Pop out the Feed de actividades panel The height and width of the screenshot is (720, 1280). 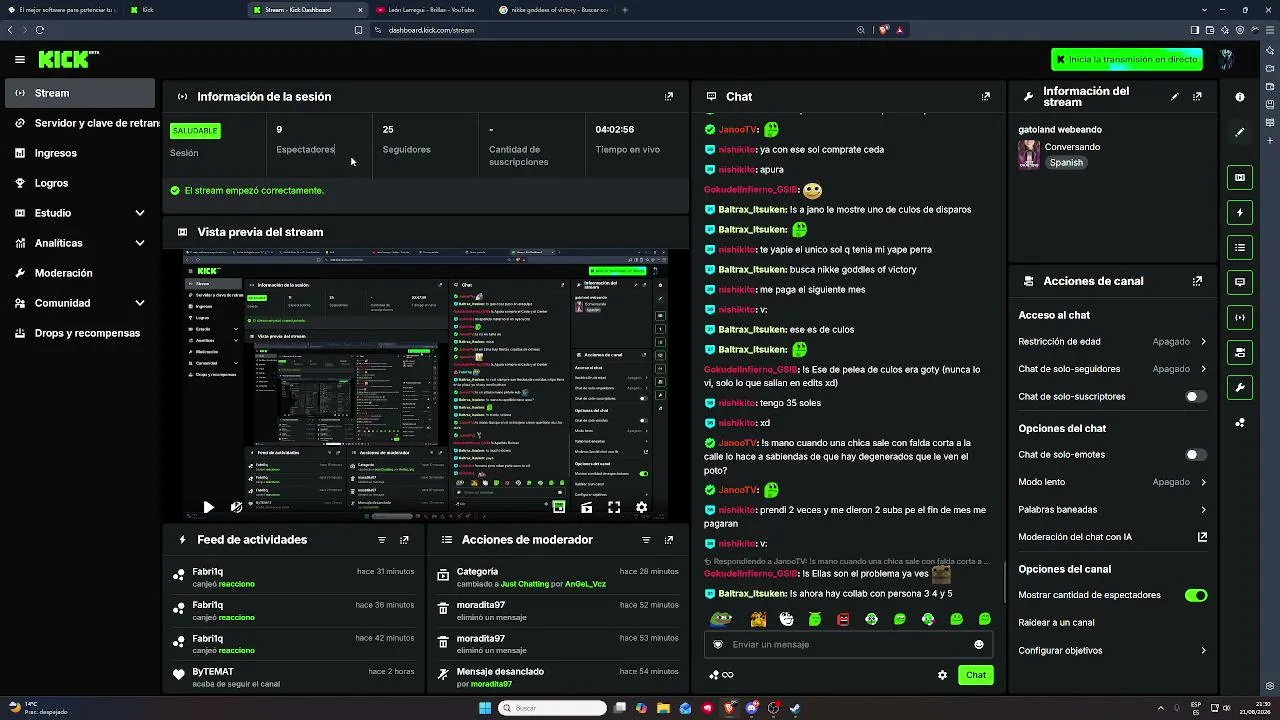(x=404, y=540)
